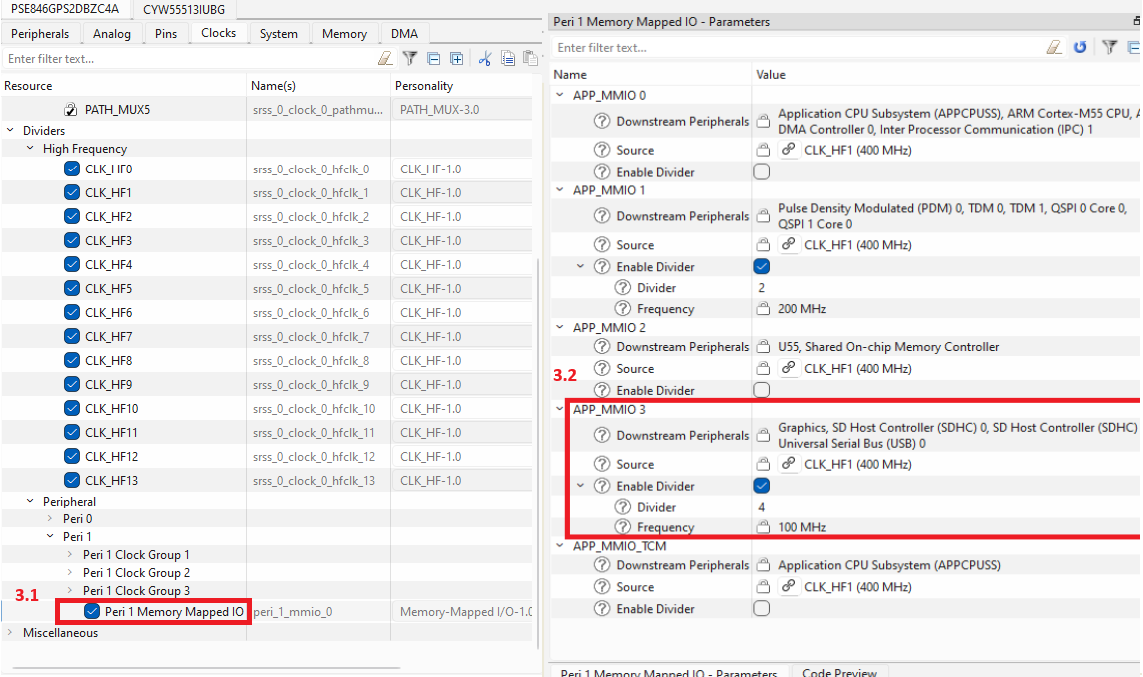
Task: Switch to the Pins tab
Action: click(166, 34)
